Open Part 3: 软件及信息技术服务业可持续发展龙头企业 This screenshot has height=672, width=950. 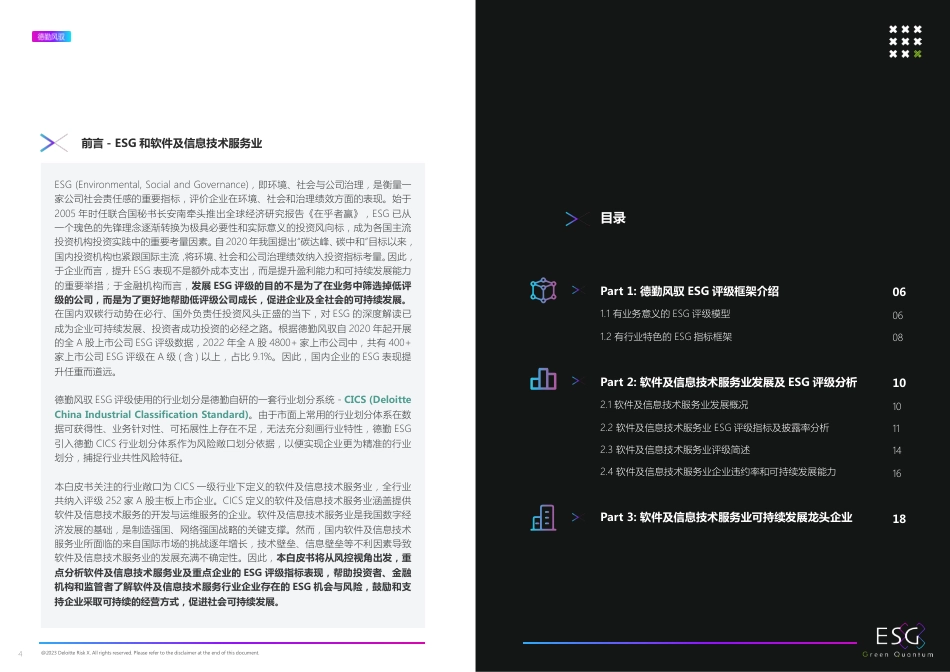[x=726, y=517]
